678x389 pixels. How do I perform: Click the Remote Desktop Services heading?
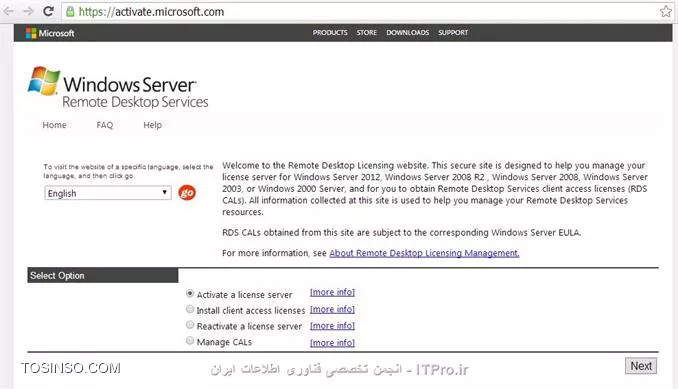pyautogui.click(x=135, y=102)
